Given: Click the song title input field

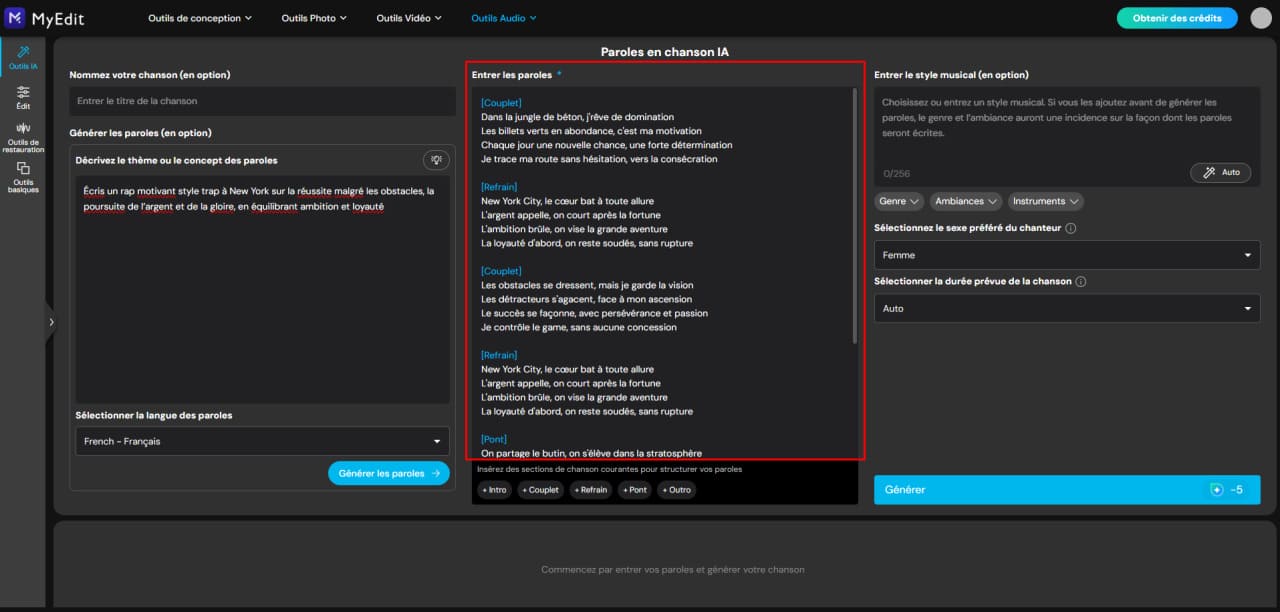Looking at the screenshot, I should coord(263,101).
